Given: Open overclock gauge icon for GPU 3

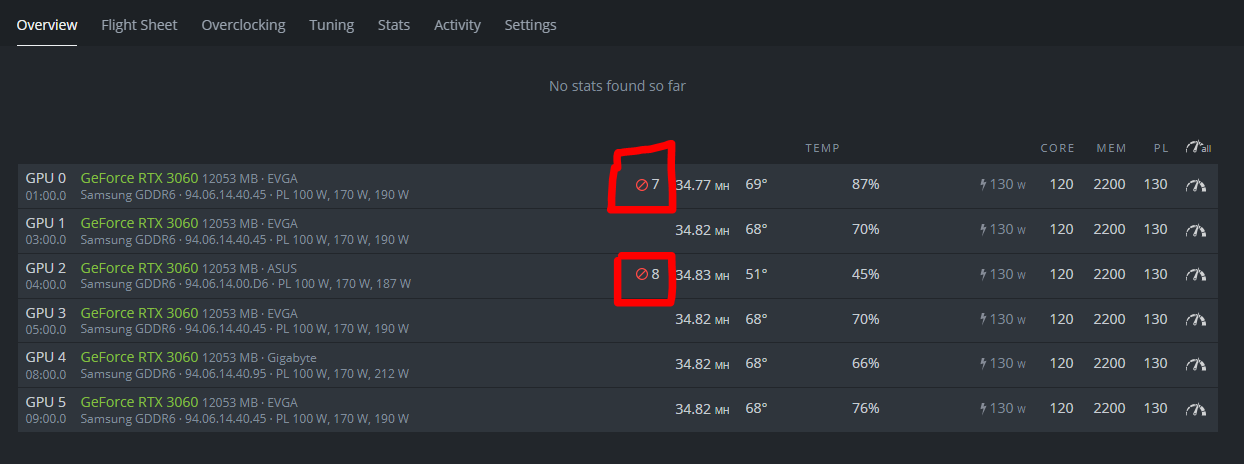Looking at the screenshot, I should click(1196, 320).
